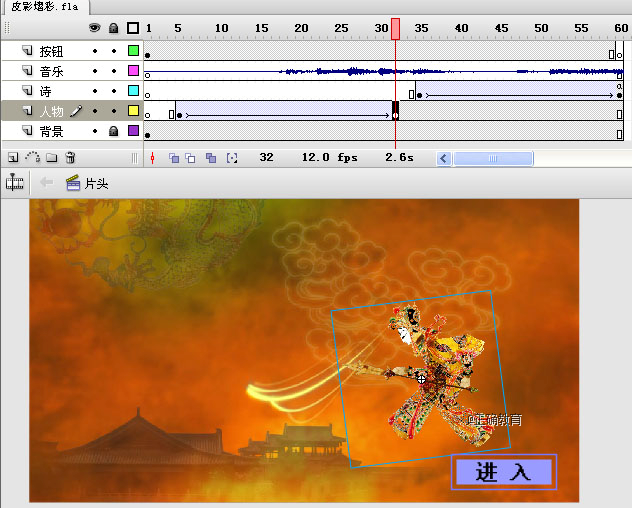
Task: Select the shadow puppet figure on stage
Action: pos(421,379)
